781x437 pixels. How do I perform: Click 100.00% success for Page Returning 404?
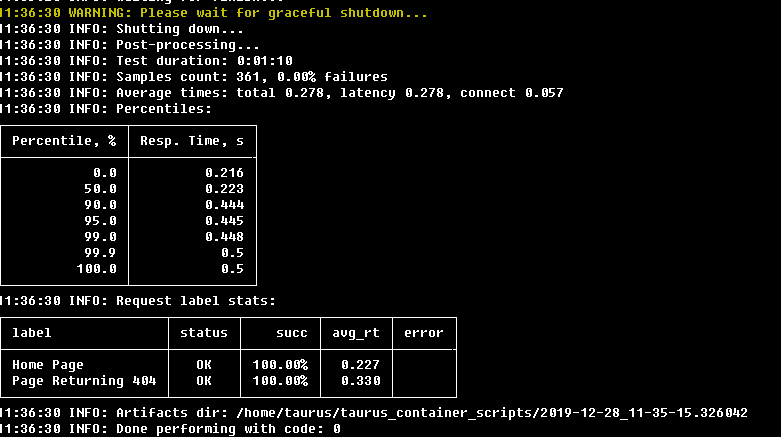click(x=280, y=381)
